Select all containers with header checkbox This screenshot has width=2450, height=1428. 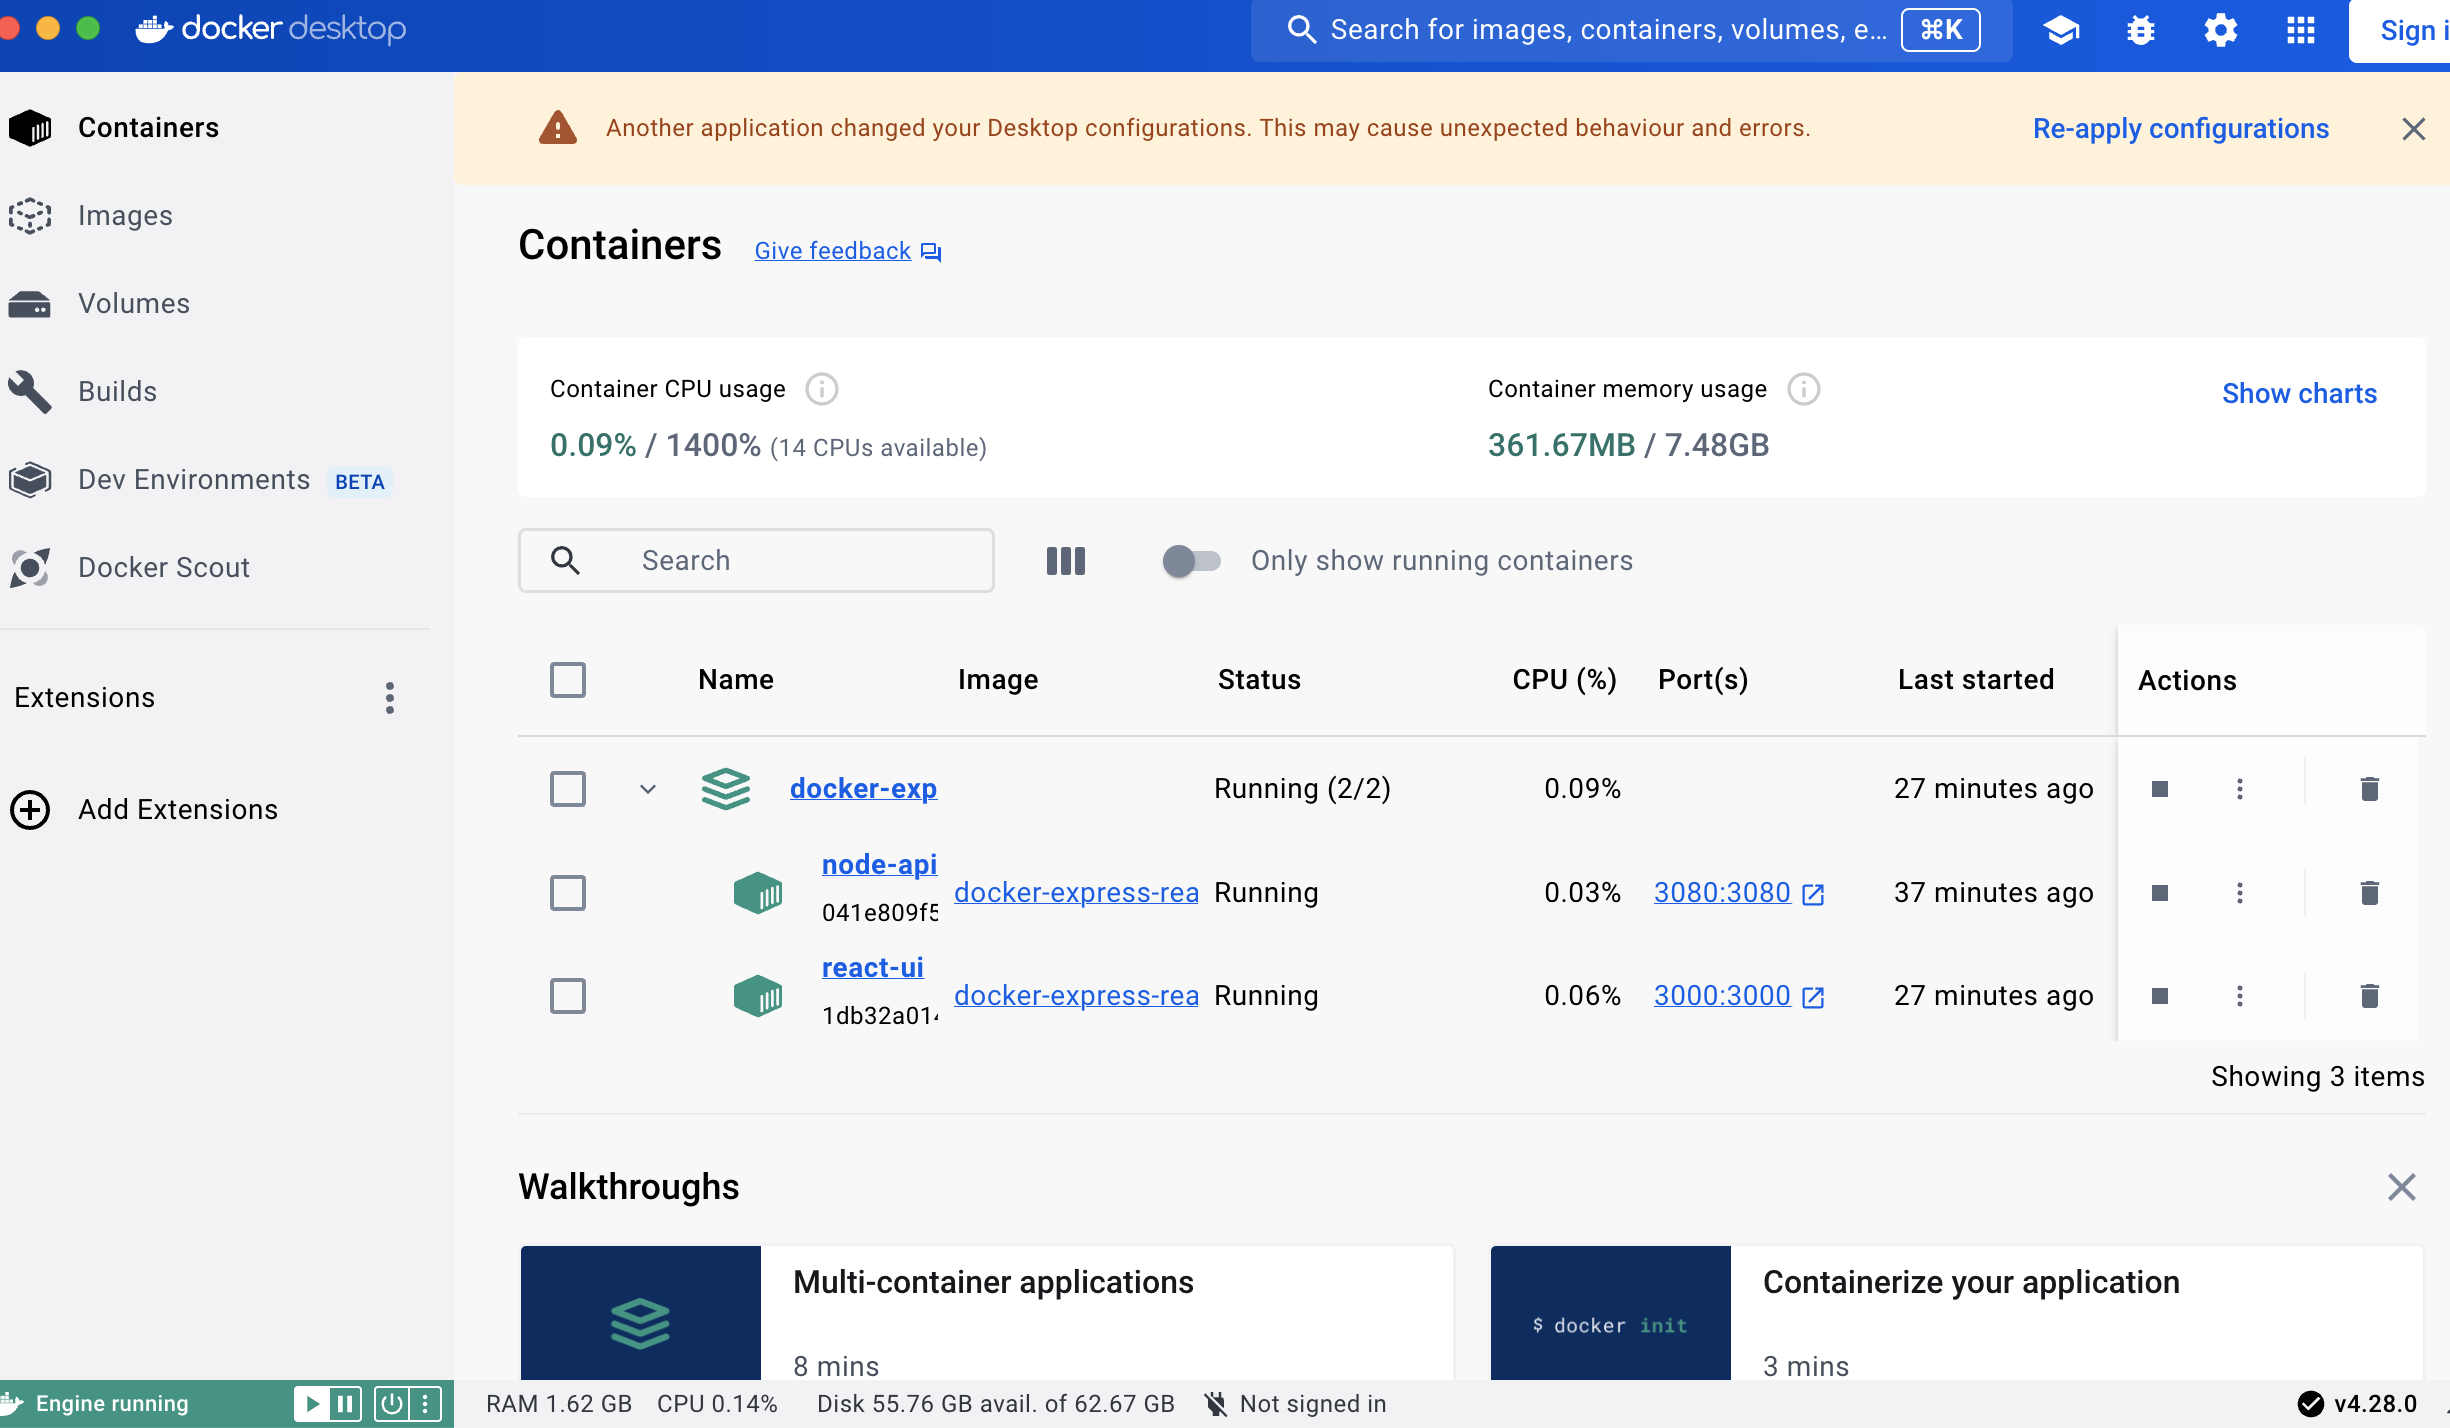point(567,680)
